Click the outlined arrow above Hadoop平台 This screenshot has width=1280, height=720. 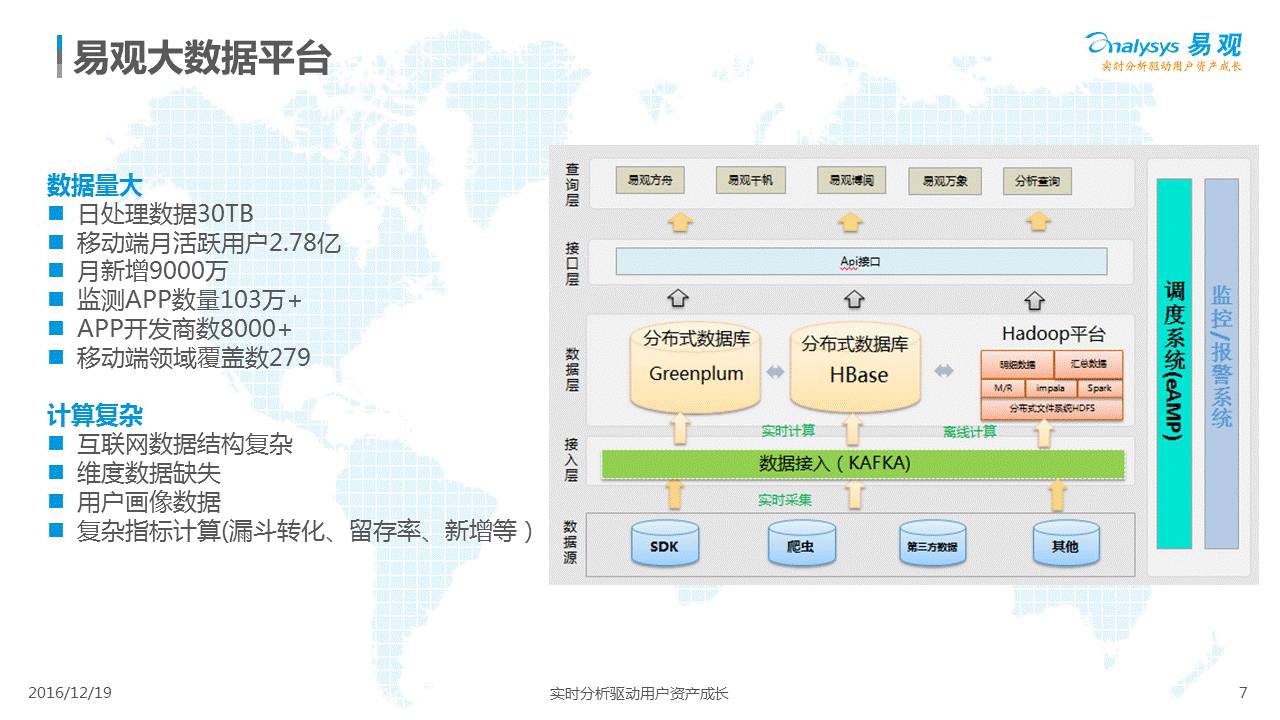pyautogui.click(x=1035, y=299)
